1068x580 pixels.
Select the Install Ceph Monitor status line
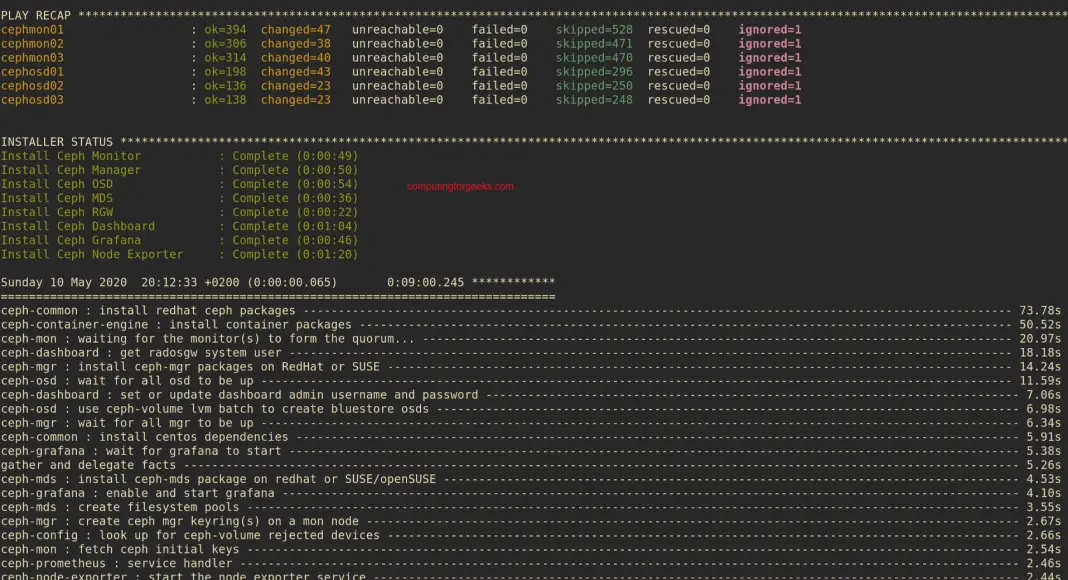pyautogui.click(x=70, y=155)
